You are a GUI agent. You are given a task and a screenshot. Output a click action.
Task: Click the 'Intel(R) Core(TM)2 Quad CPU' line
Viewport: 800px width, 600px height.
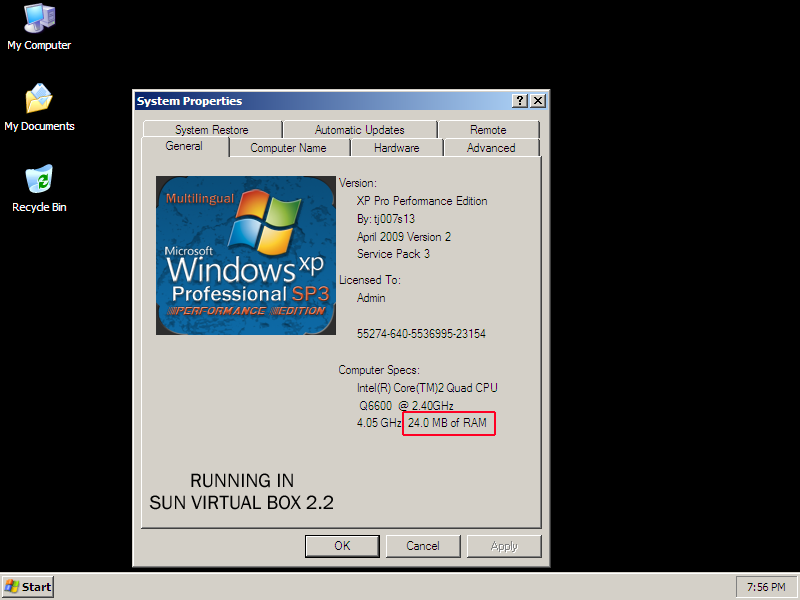[427, 388]
